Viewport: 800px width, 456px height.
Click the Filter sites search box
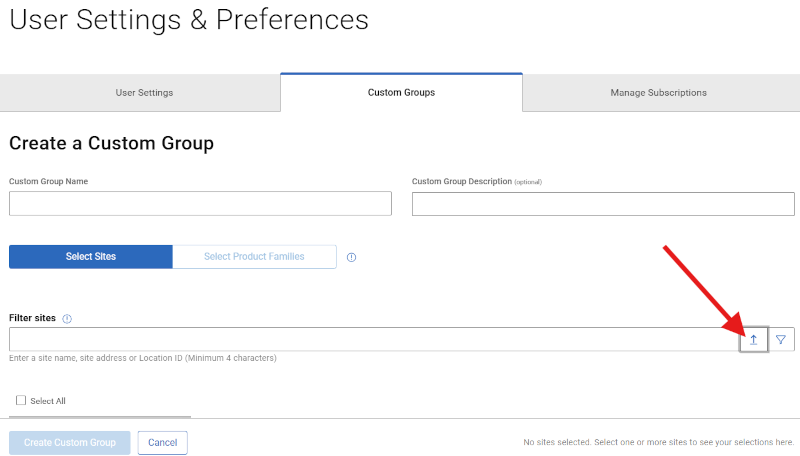pyautogui.click(x=372, y=340)
